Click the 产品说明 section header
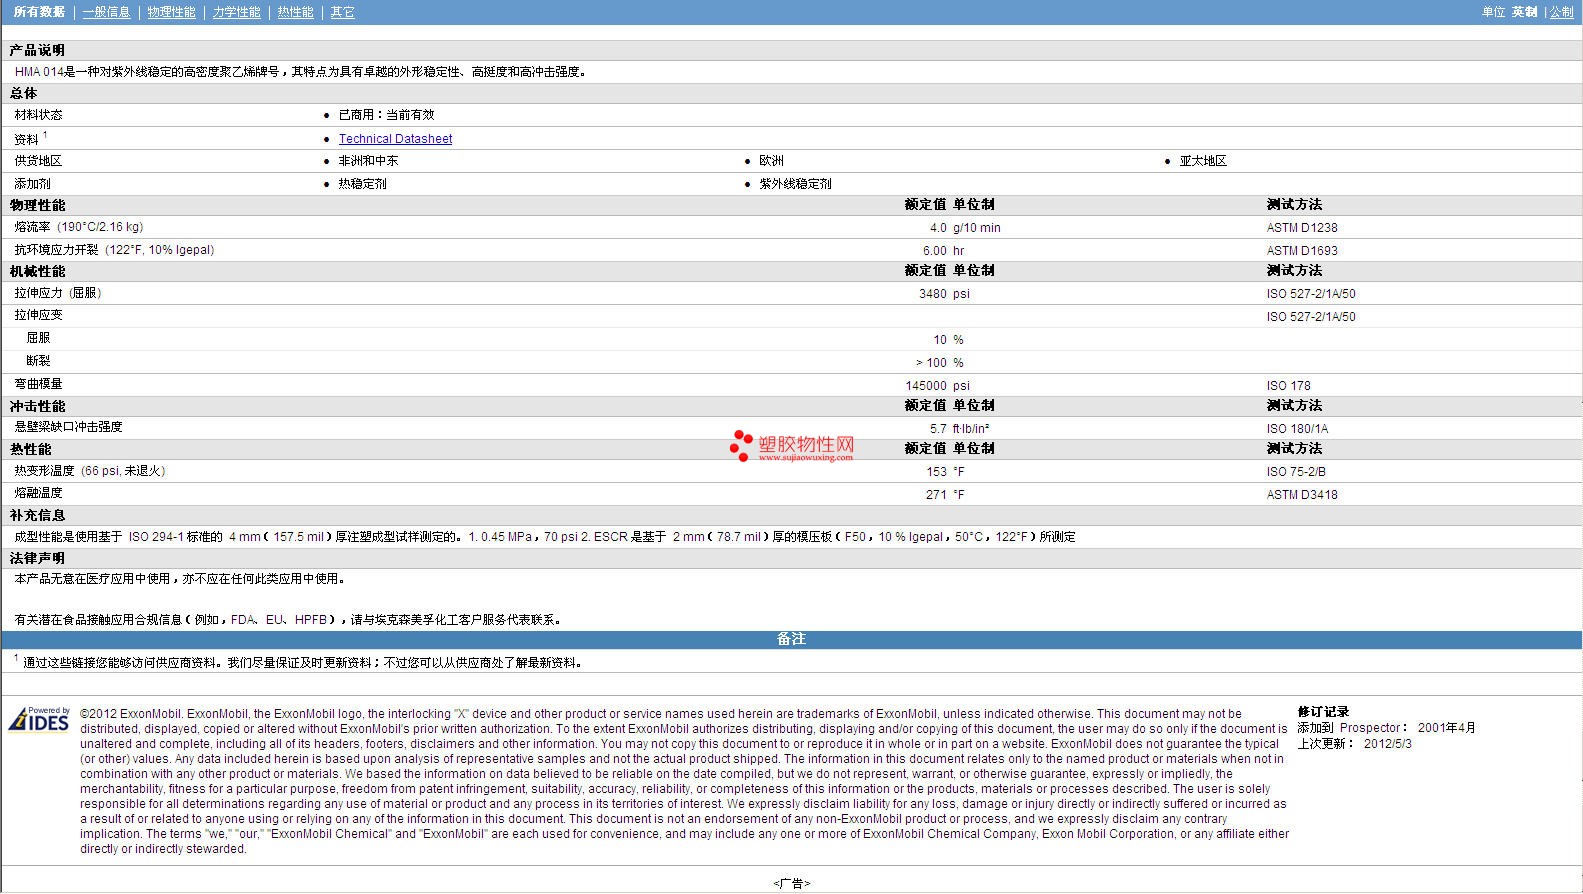This screenshot has width=1583, height=894. click(x=37, y=50)
